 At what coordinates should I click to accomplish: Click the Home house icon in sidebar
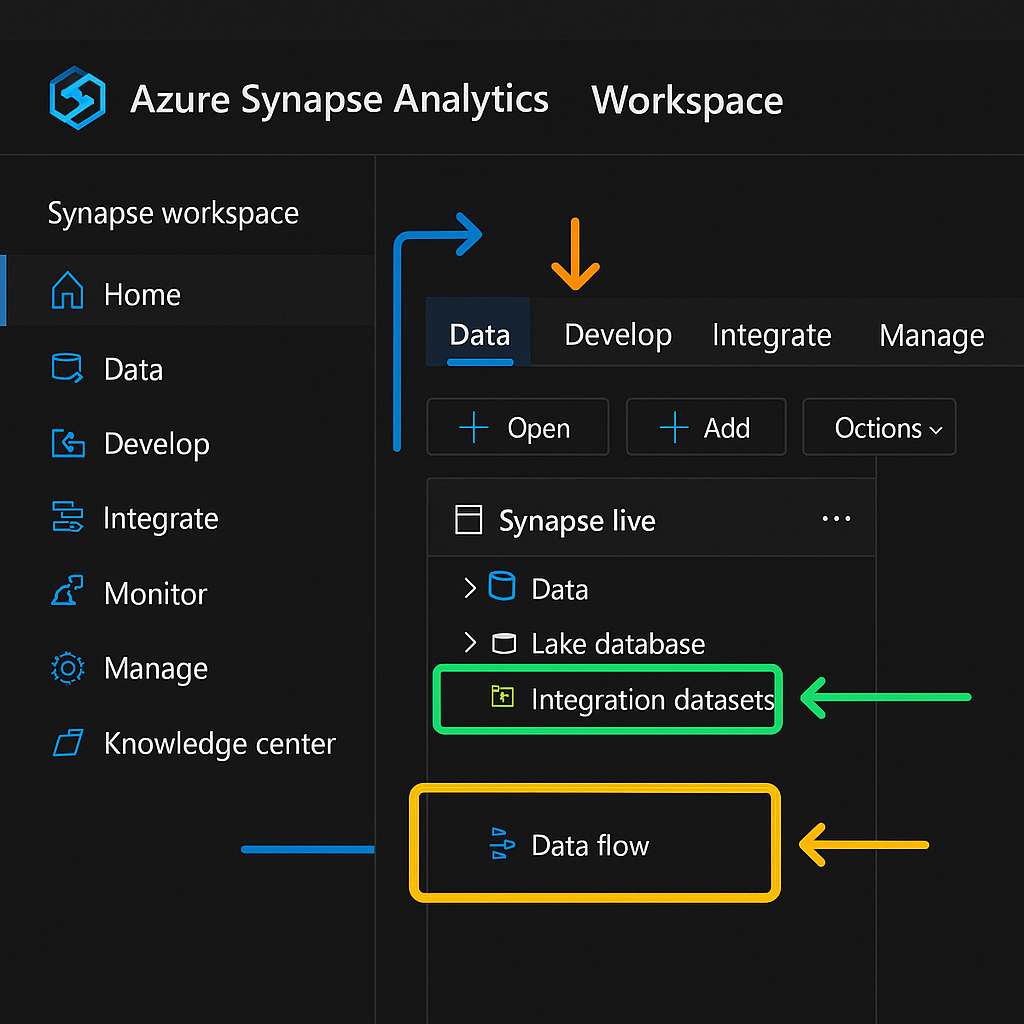click(x=67, y=291)
